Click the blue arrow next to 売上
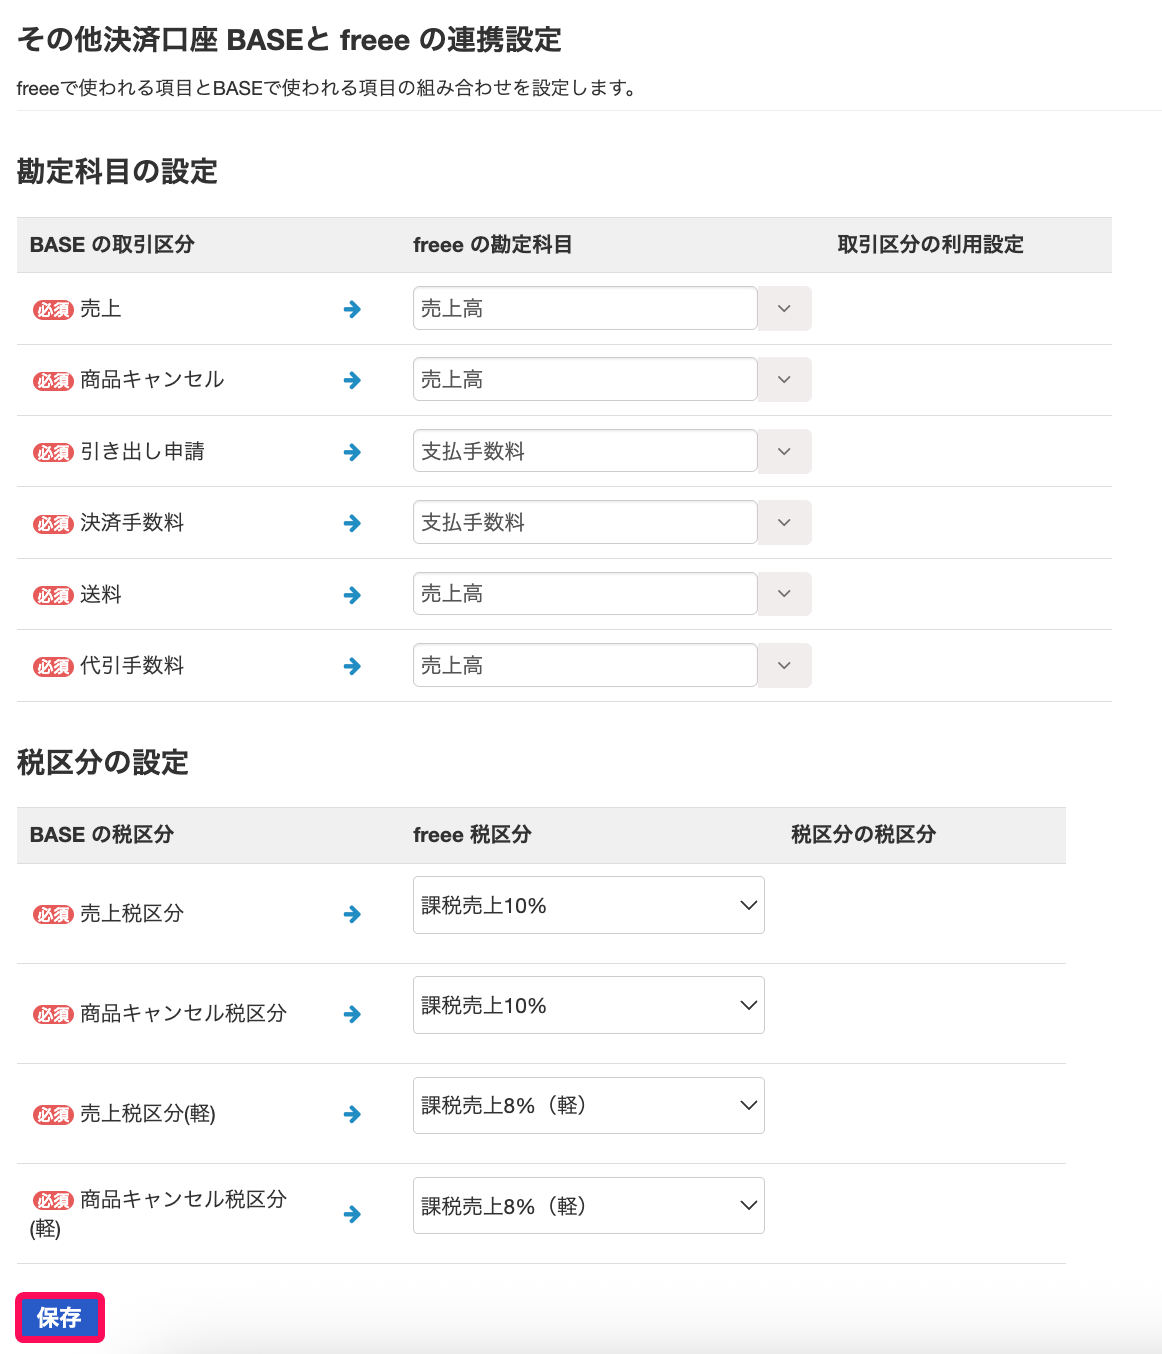 click(x=352, y=310)
